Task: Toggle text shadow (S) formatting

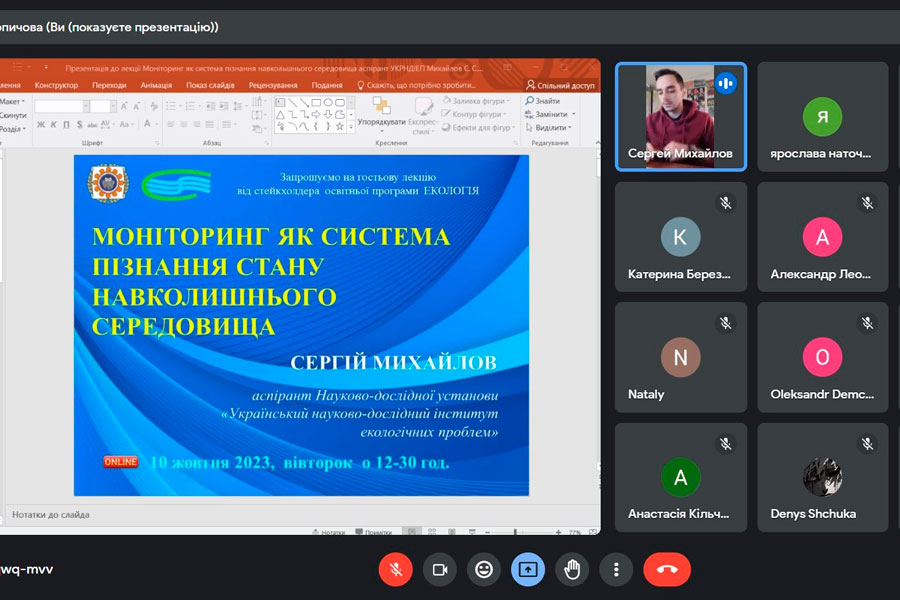Action: click(79, 124)
